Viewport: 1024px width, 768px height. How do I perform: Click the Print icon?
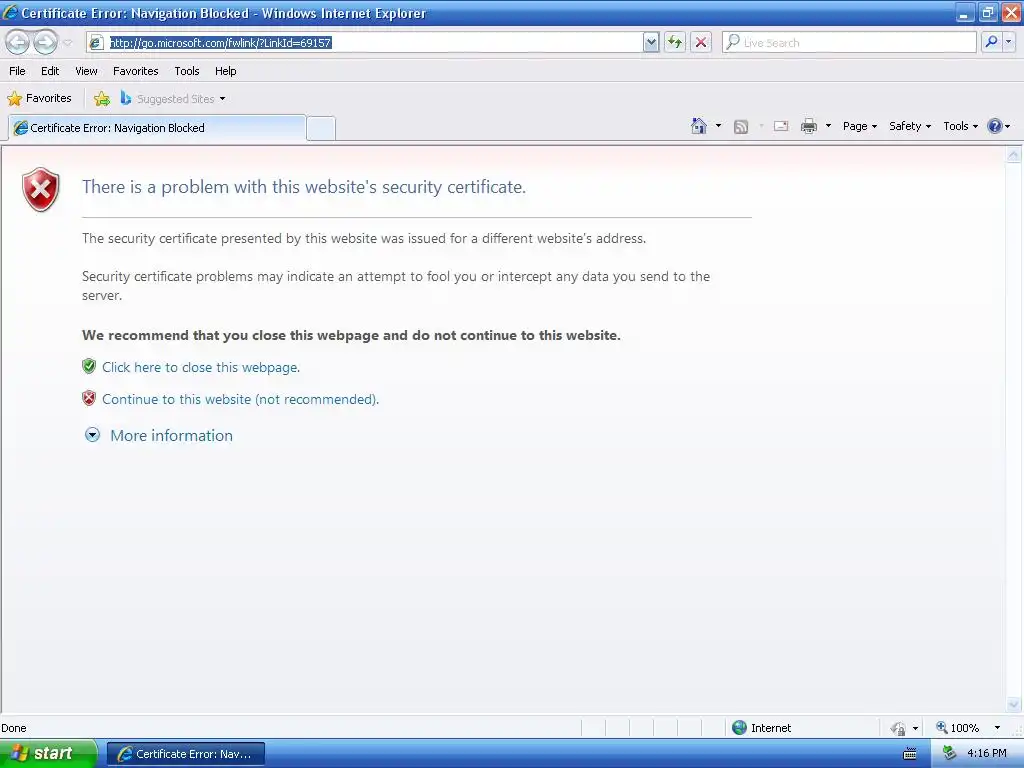(808, 126)
